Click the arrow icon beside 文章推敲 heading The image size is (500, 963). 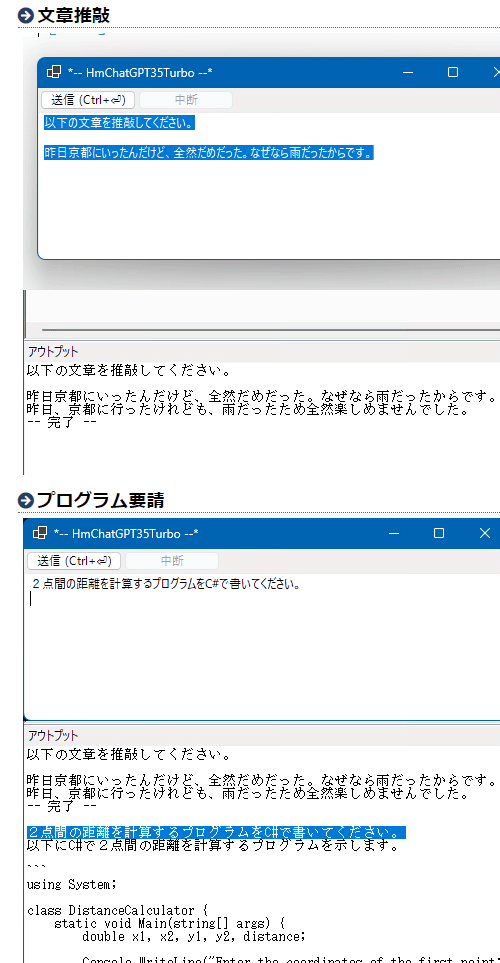tap(26, 15)
